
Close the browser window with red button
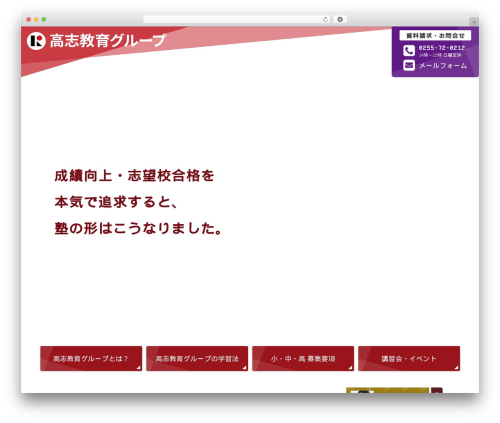pos(29,19)
